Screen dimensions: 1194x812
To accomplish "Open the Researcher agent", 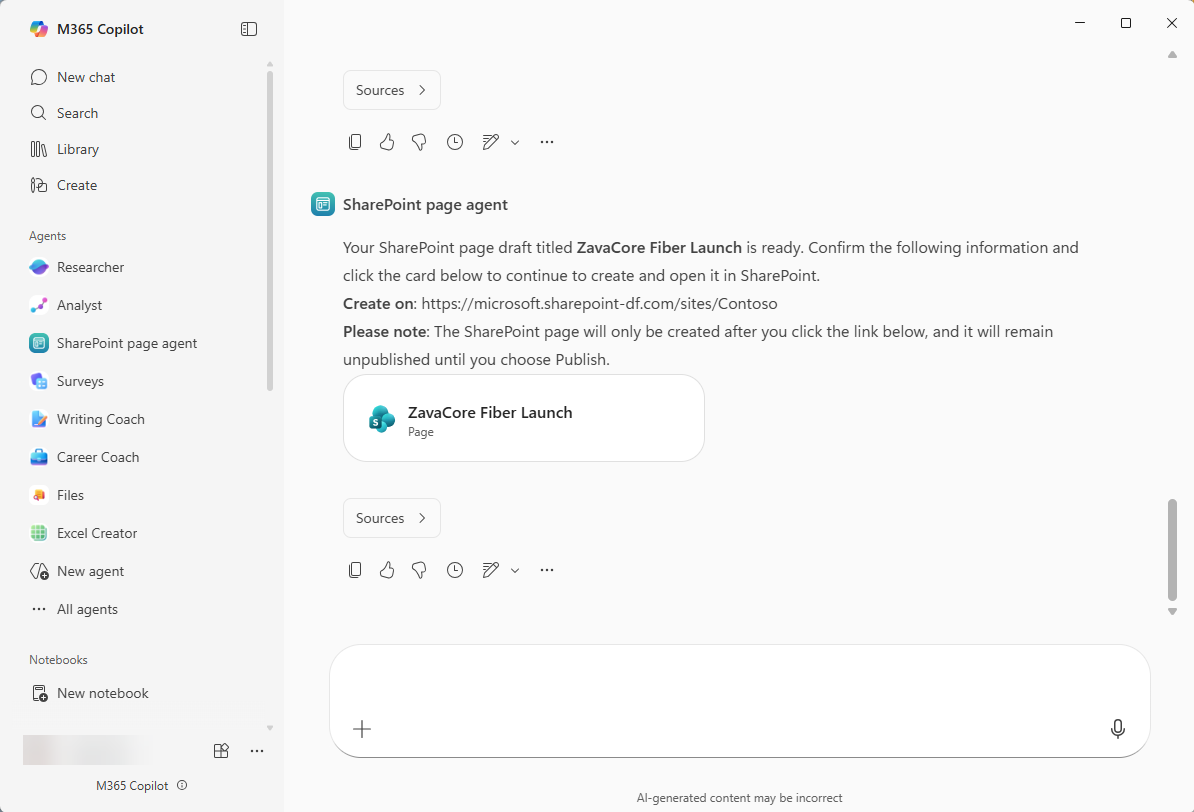I will (x=90, y=267).
